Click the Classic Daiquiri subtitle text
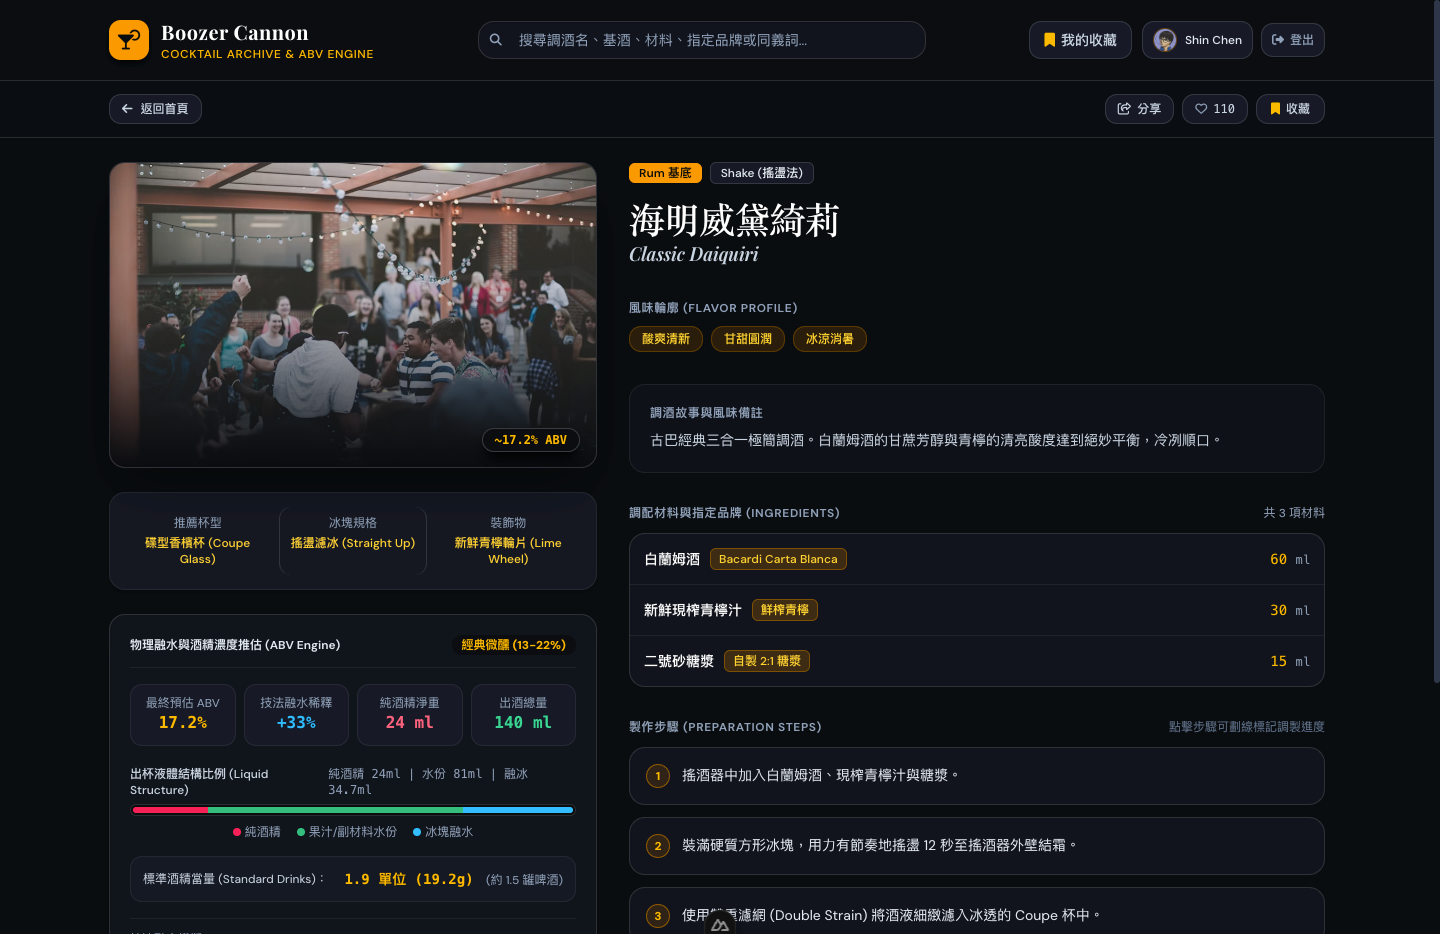The image size is (1440, 934). (x=694, y=255)
